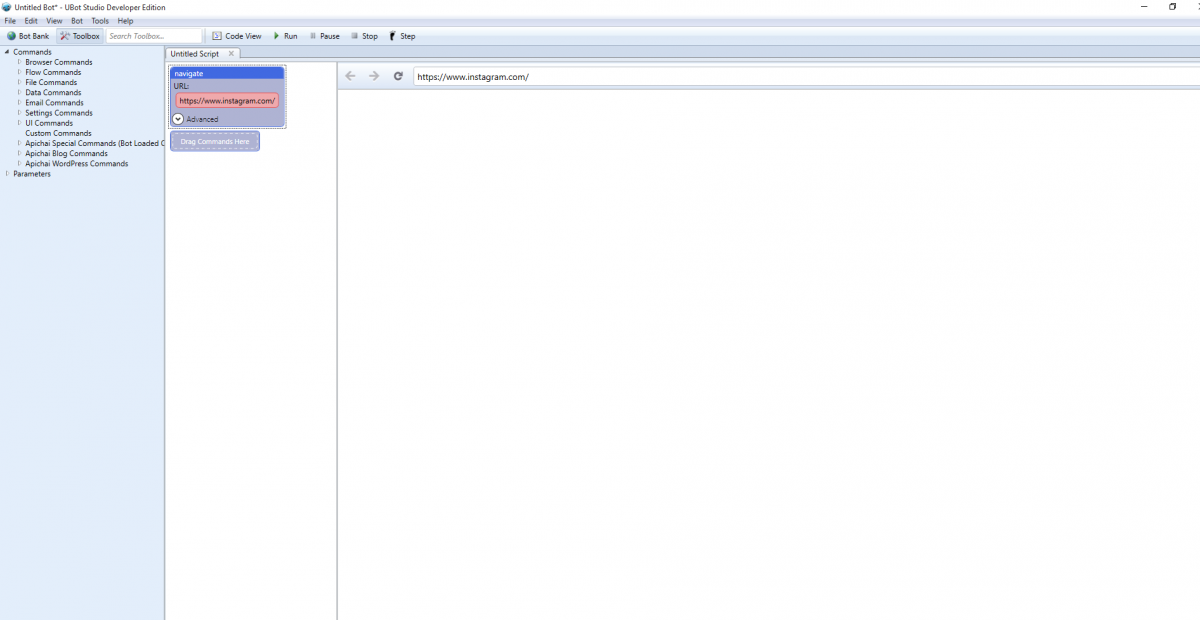Click the browser address bar
1200x620 pixels.
pyautogui.click(x=806, y=77)
